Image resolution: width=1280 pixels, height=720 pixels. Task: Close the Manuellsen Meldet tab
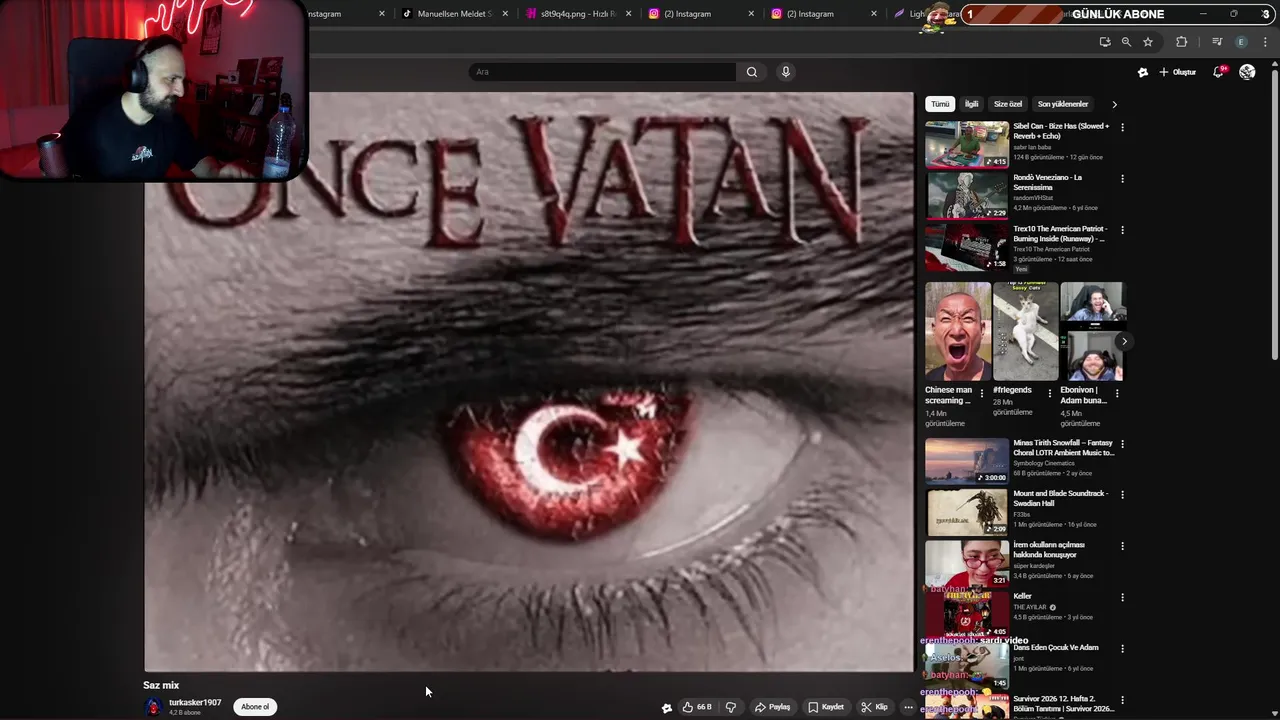point(505,14)
